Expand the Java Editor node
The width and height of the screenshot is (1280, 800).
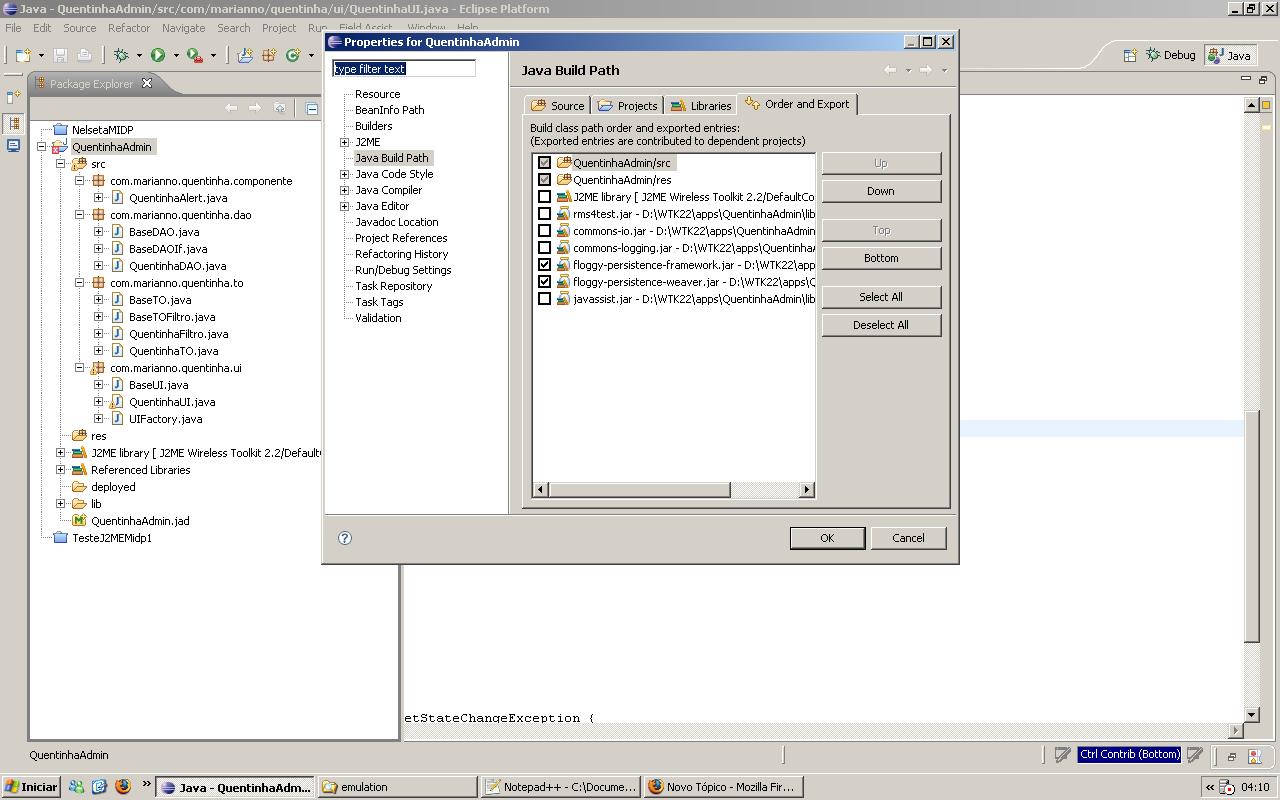click(345, 206)
